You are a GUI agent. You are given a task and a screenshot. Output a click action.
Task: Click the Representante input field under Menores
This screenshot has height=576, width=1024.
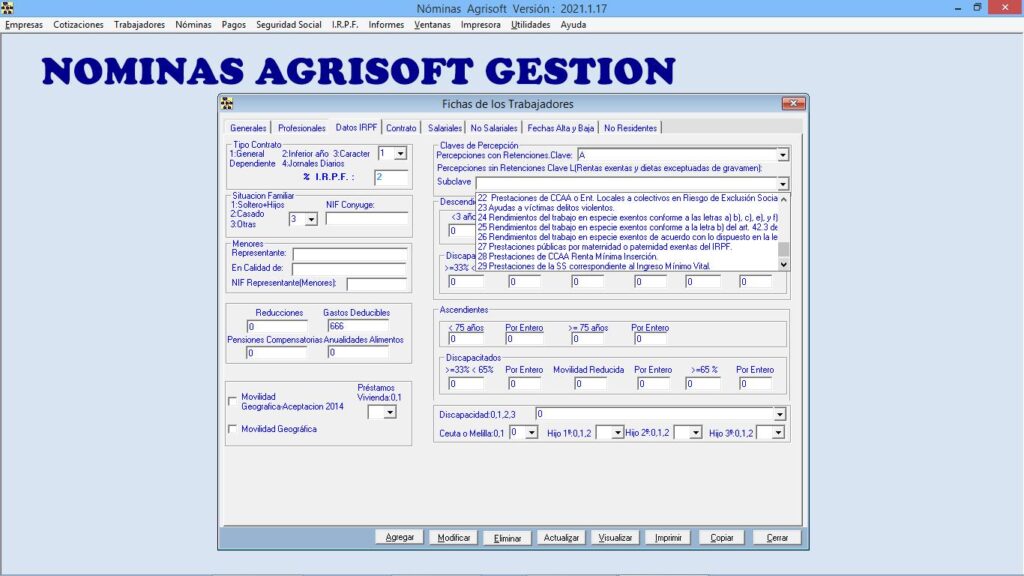click(x=349, y=254)
